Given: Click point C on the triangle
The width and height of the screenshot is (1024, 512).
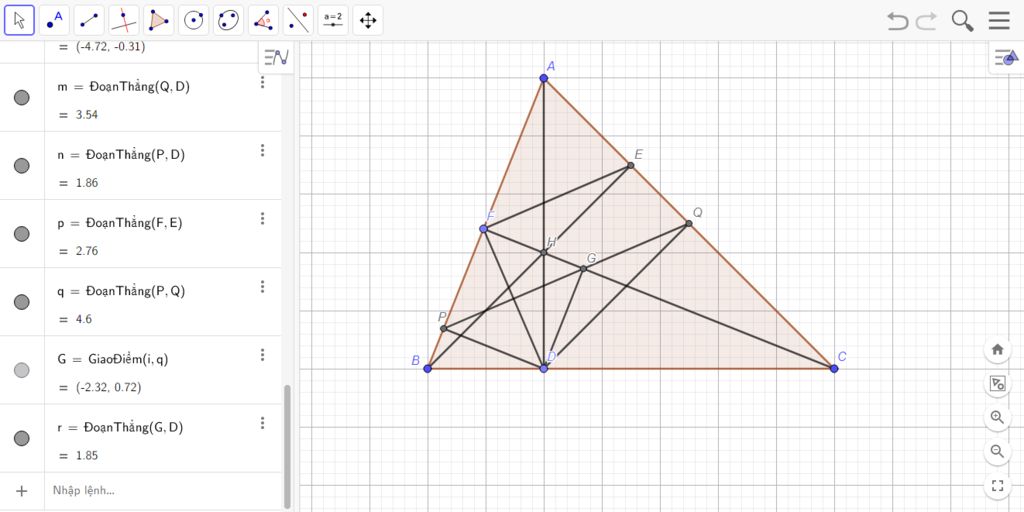Looking at the screenshot, I should click(x=834, y=369).
